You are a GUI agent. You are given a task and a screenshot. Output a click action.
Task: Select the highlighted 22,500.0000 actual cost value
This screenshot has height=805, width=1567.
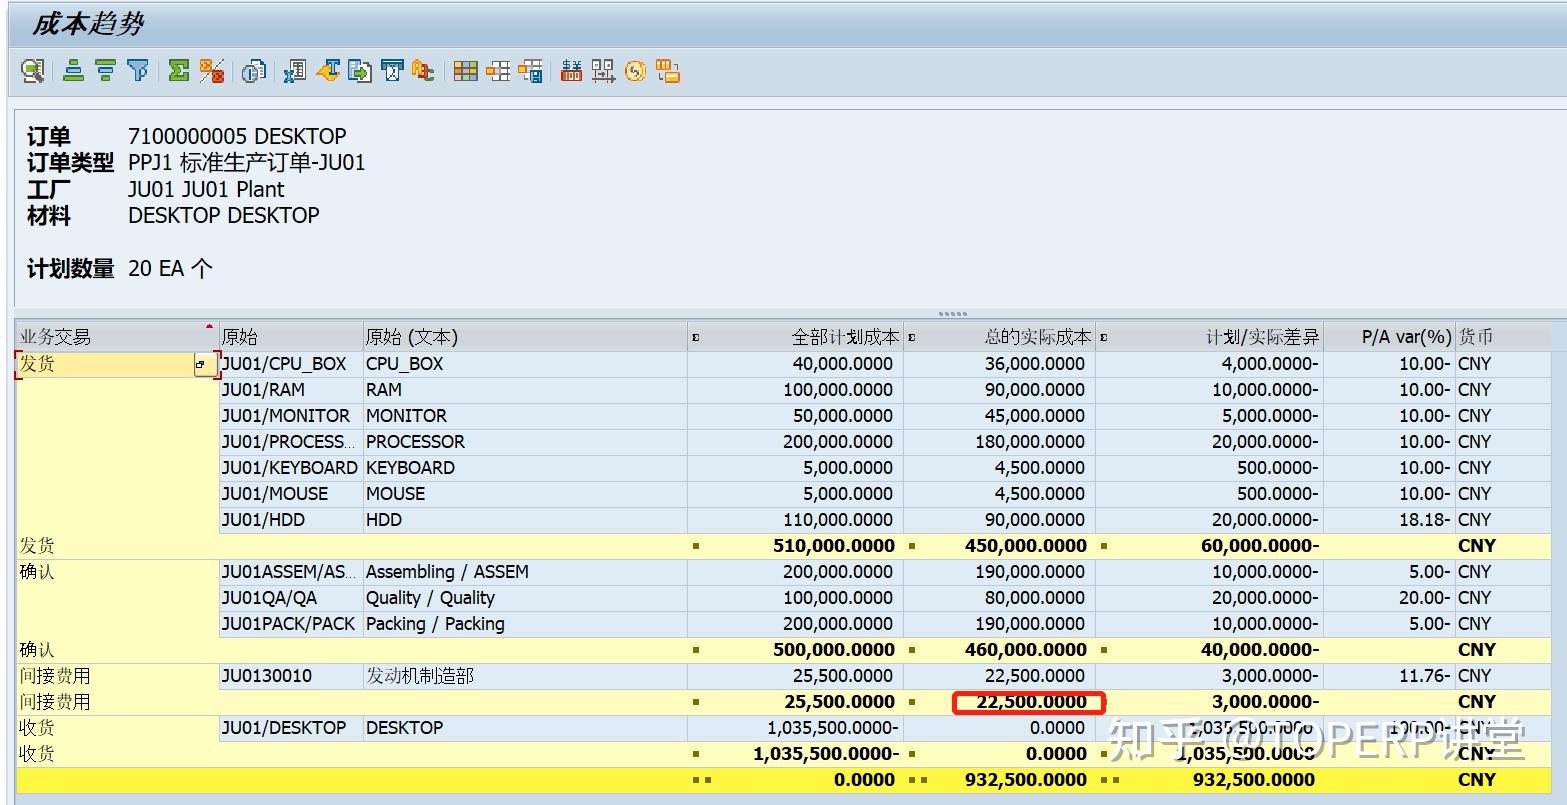(x=1030, y=702)
